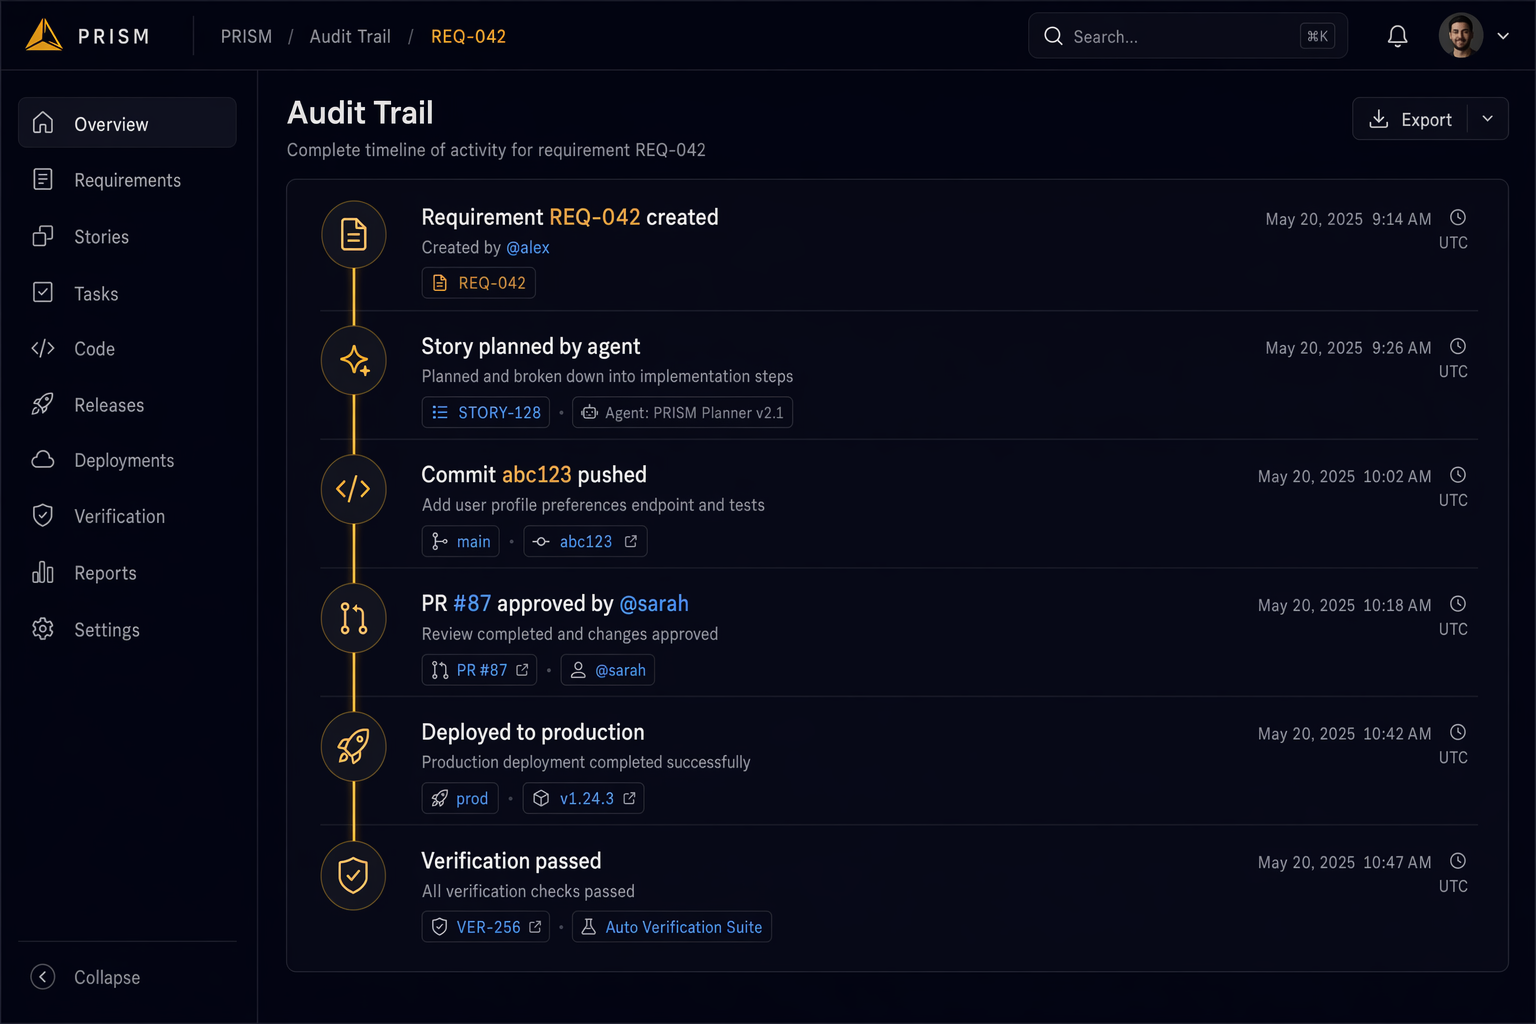
Task: Open the VER-256 verification link
Action: point(486,927)
